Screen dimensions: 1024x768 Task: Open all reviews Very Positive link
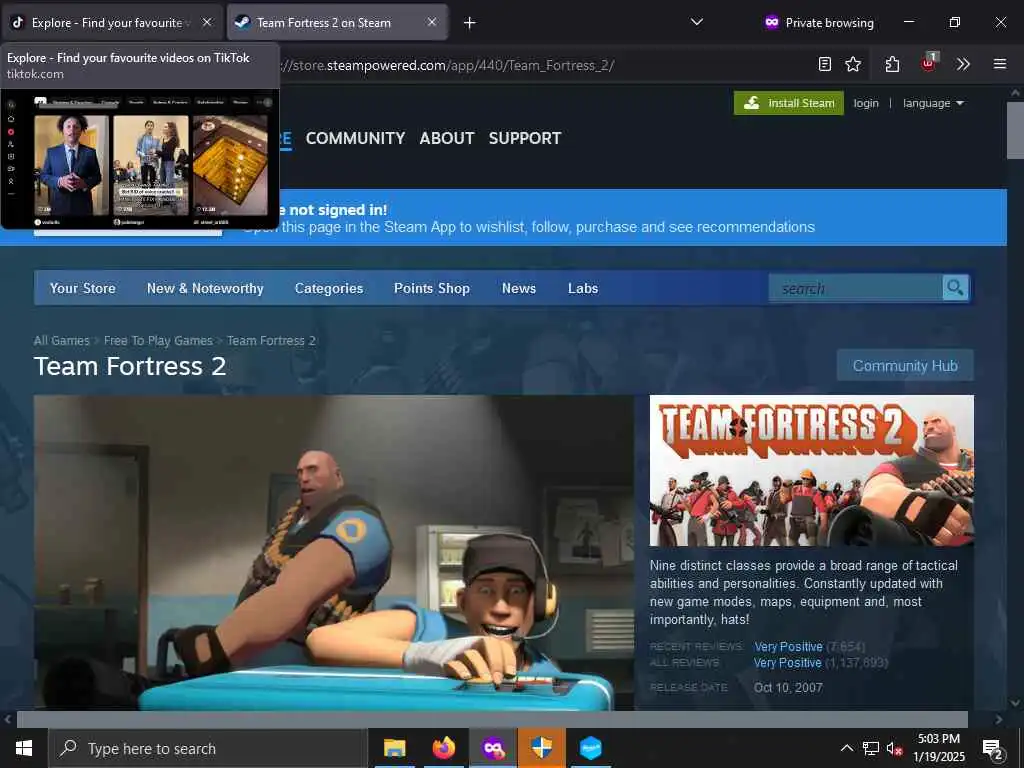point(788,663)
